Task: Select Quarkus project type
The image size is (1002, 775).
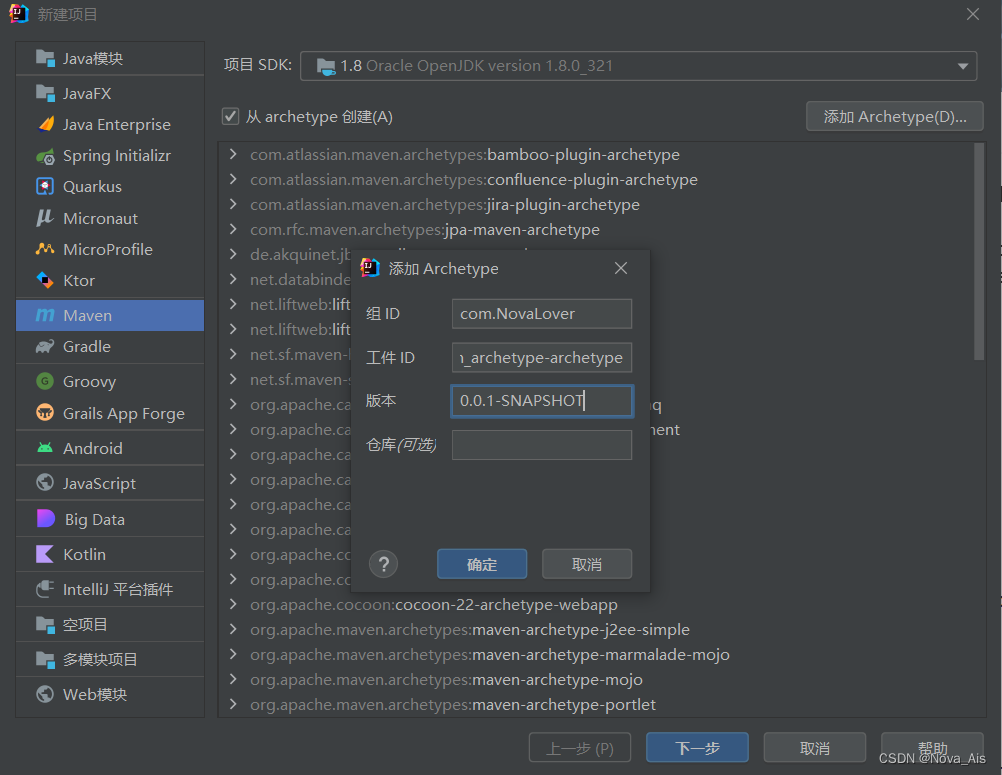Action: tap(110, 187)
